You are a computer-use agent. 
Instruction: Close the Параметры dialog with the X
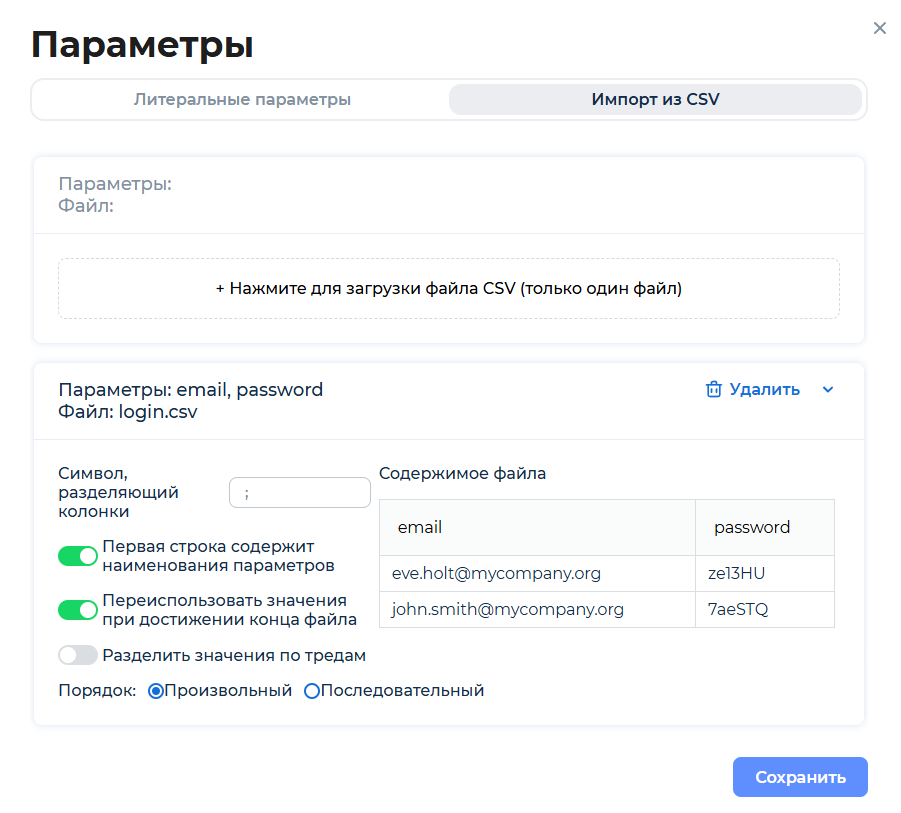pos(879,28)
